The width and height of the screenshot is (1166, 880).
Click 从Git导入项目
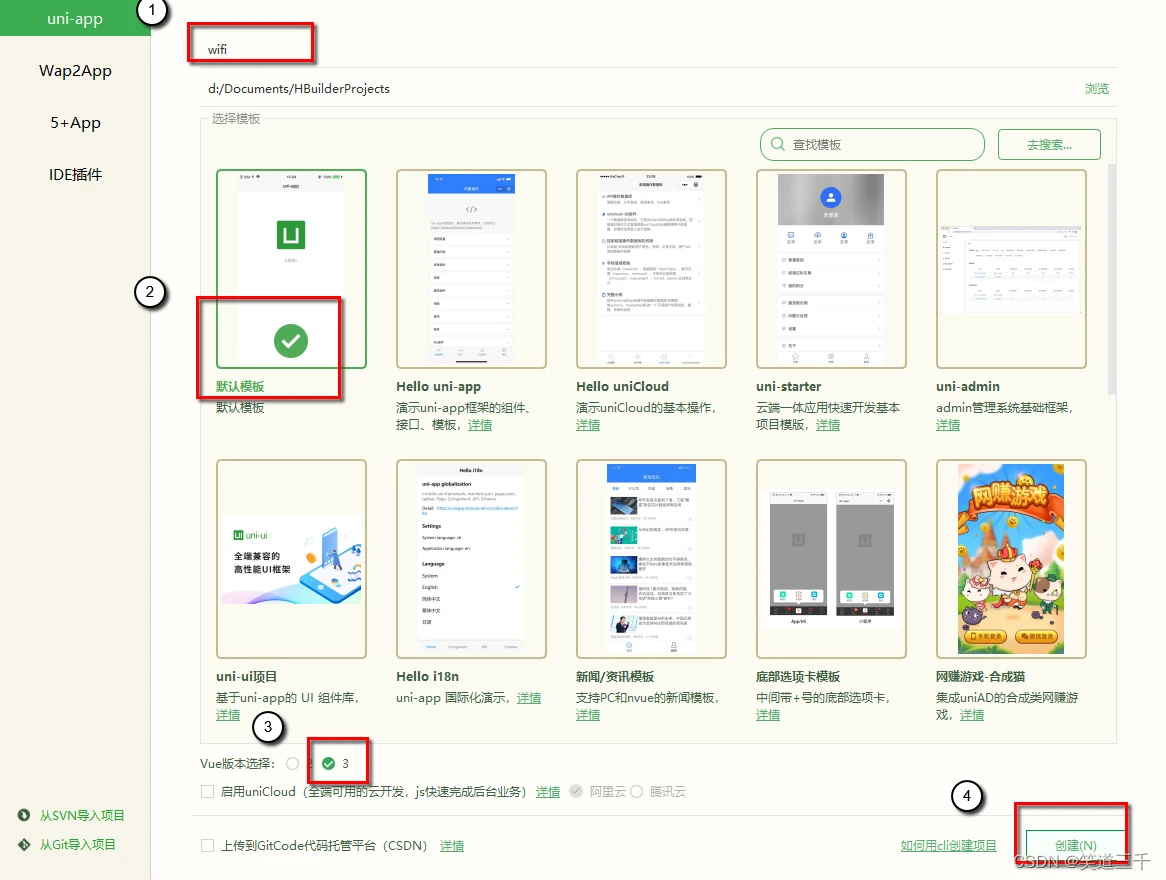point(77,844)
